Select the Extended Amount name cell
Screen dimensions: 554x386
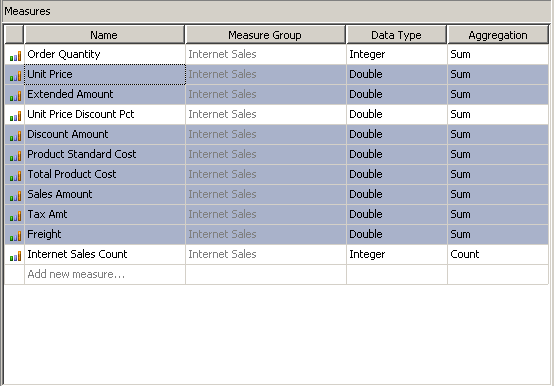coord(105,94)
